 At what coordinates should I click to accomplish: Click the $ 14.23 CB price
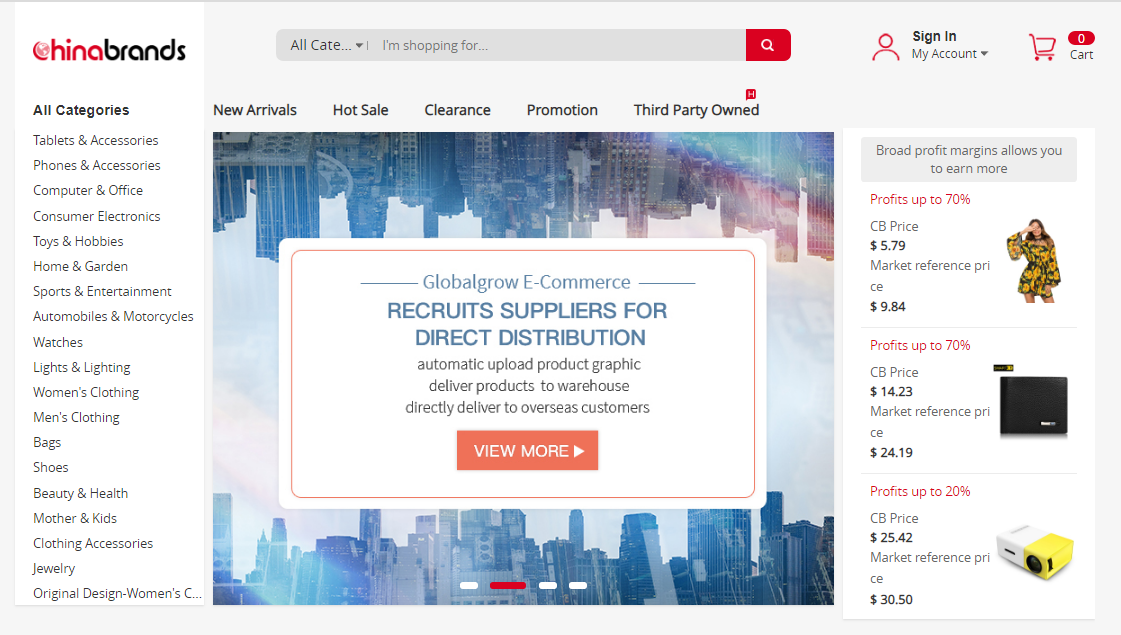[892, 391]
